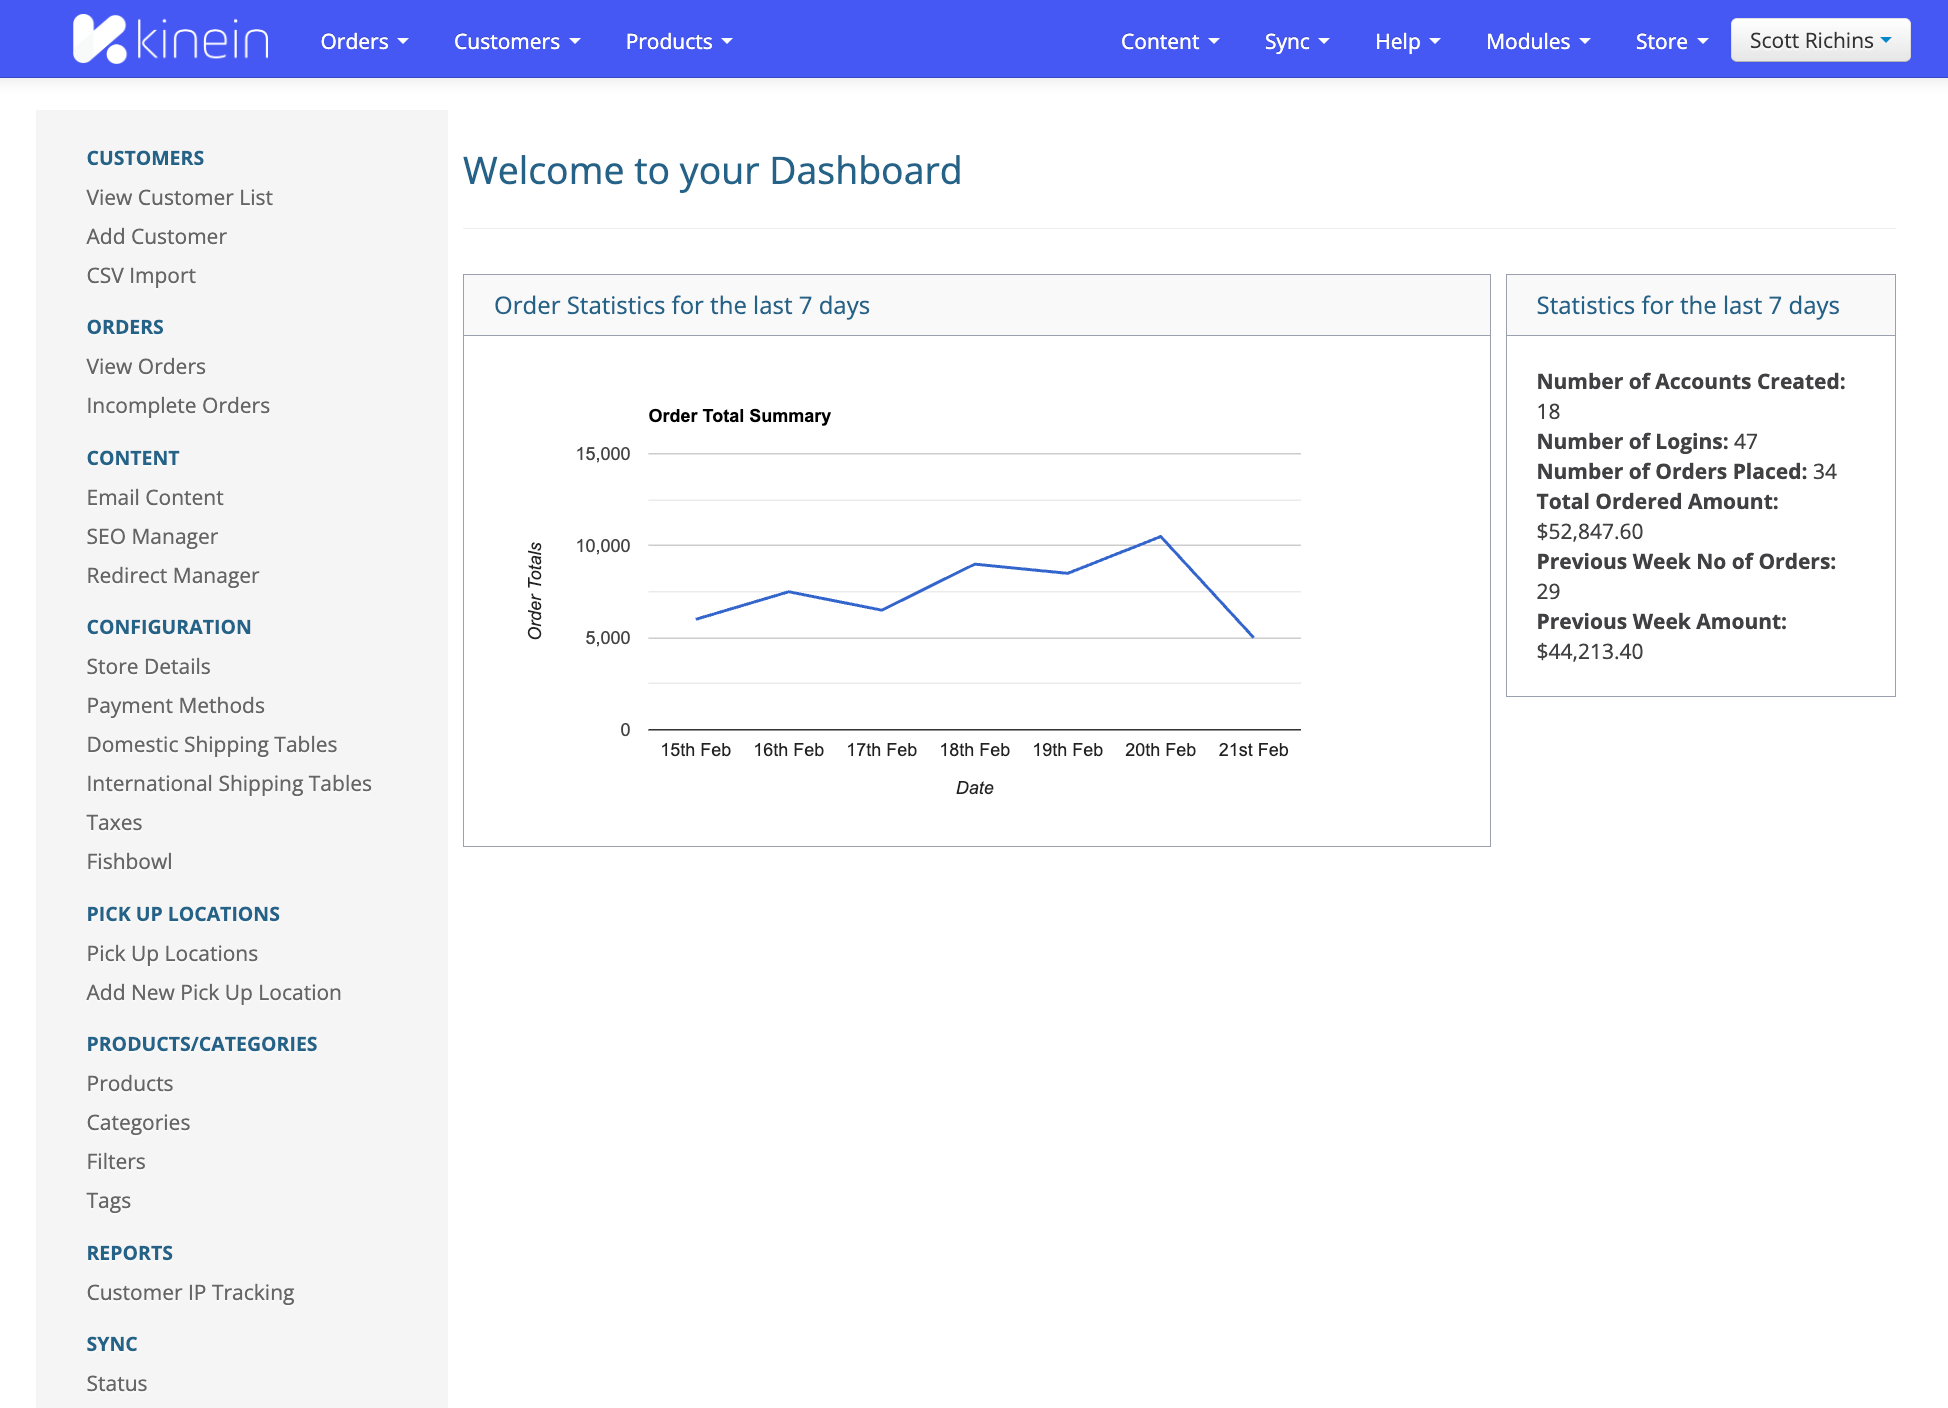Open the SEO Manager
This screenshot has height=1408, width=1948.
[x=152, y=536]
